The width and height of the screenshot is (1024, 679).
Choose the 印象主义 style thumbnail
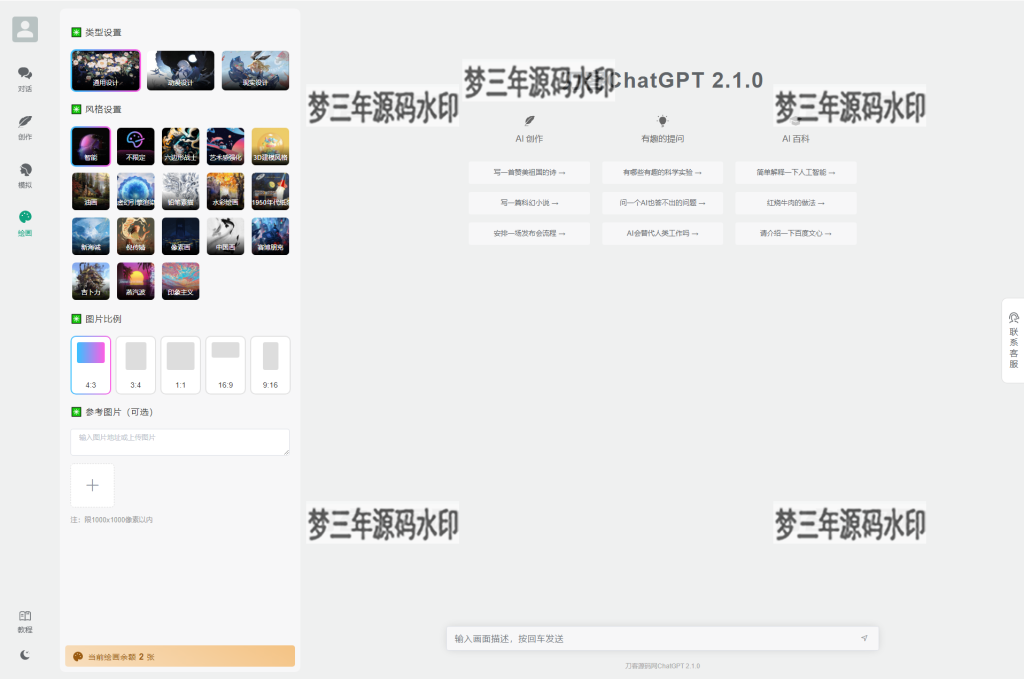(180, 281)
